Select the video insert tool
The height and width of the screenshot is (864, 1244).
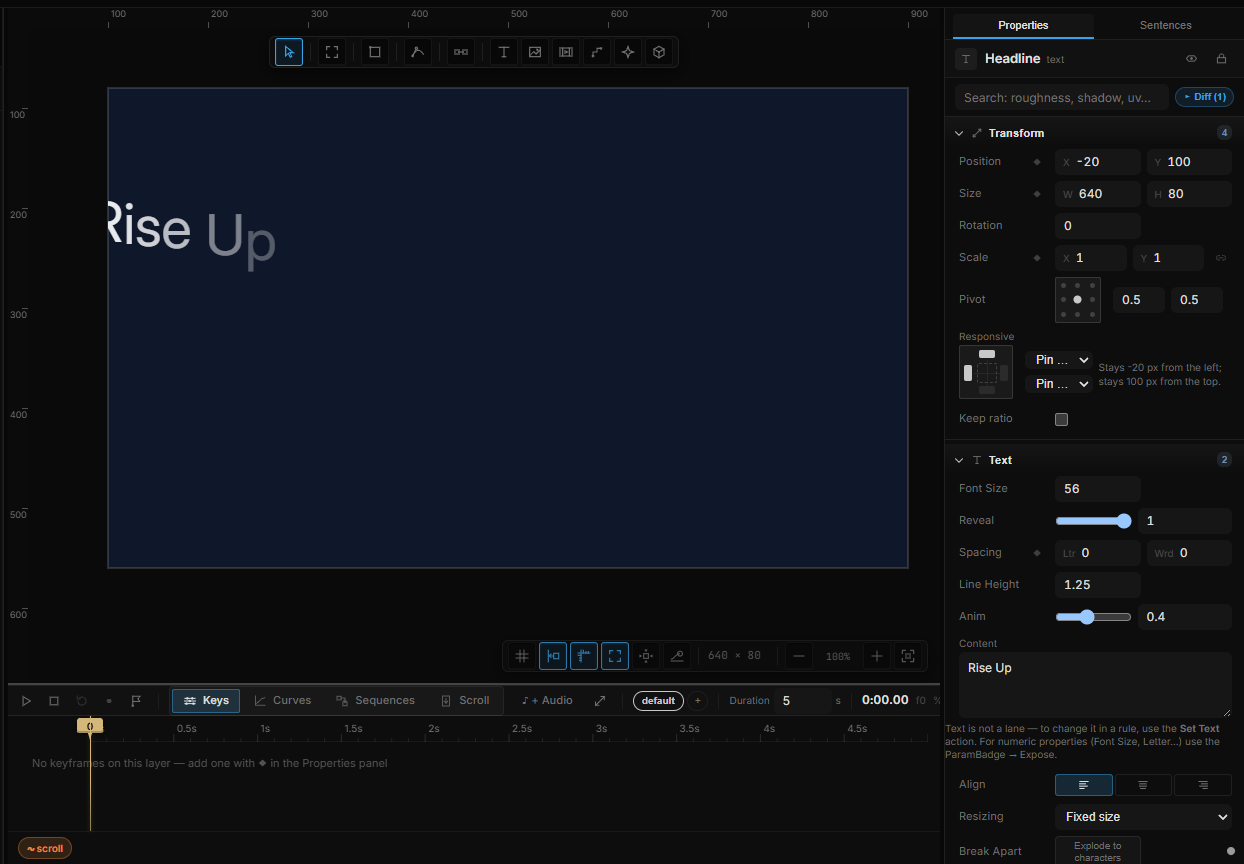pyautogui.click(x=566, y=52)
